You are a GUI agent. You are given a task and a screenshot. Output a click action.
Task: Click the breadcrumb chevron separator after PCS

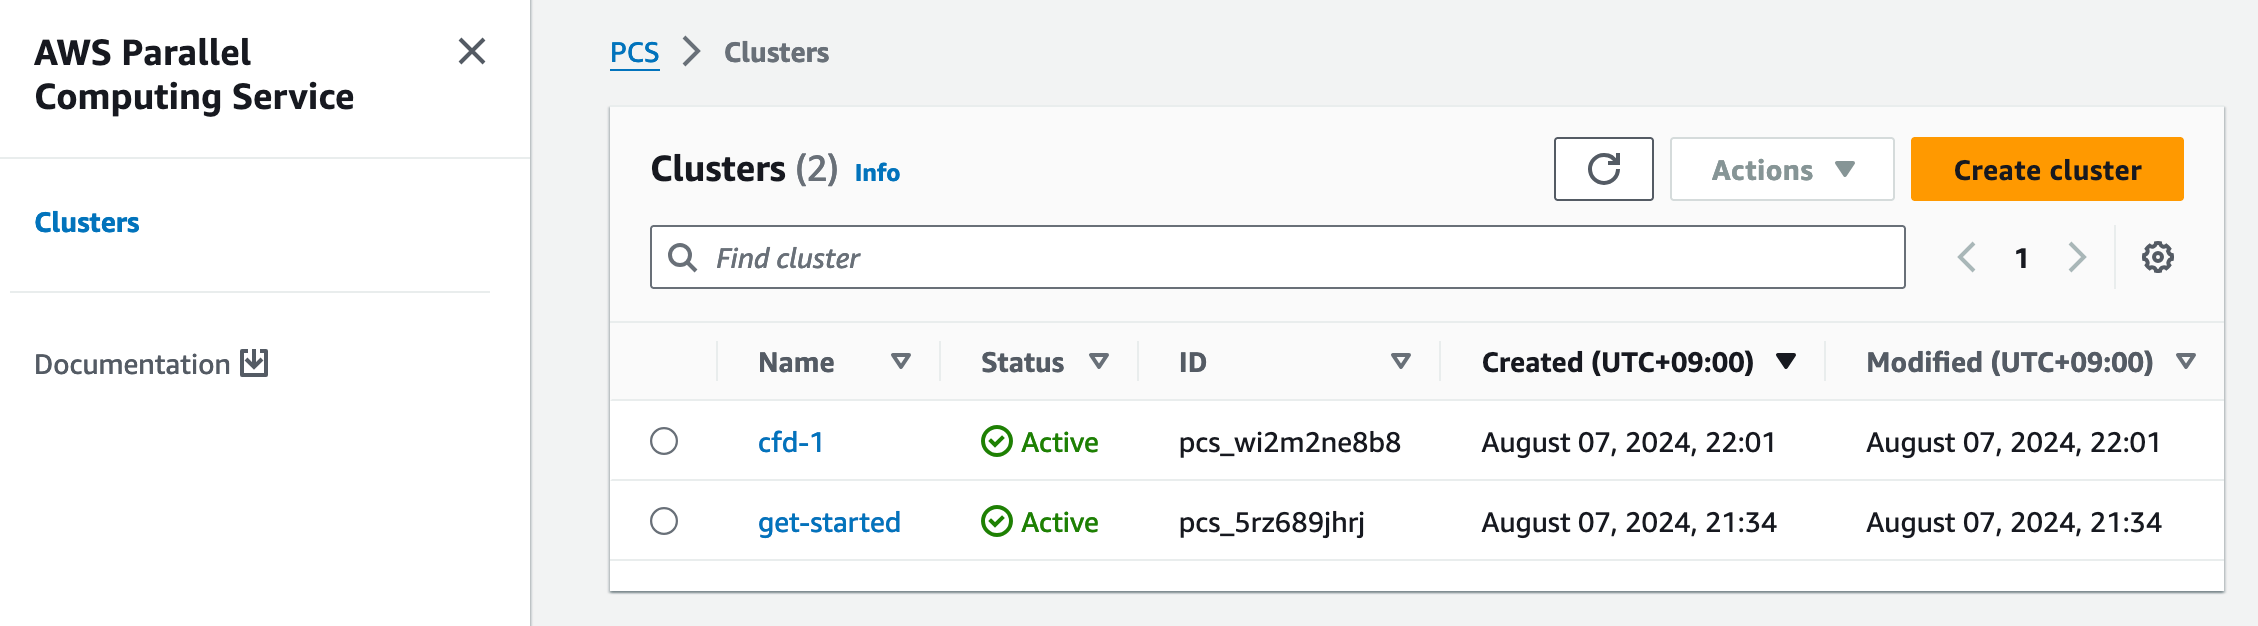[691, 52]
